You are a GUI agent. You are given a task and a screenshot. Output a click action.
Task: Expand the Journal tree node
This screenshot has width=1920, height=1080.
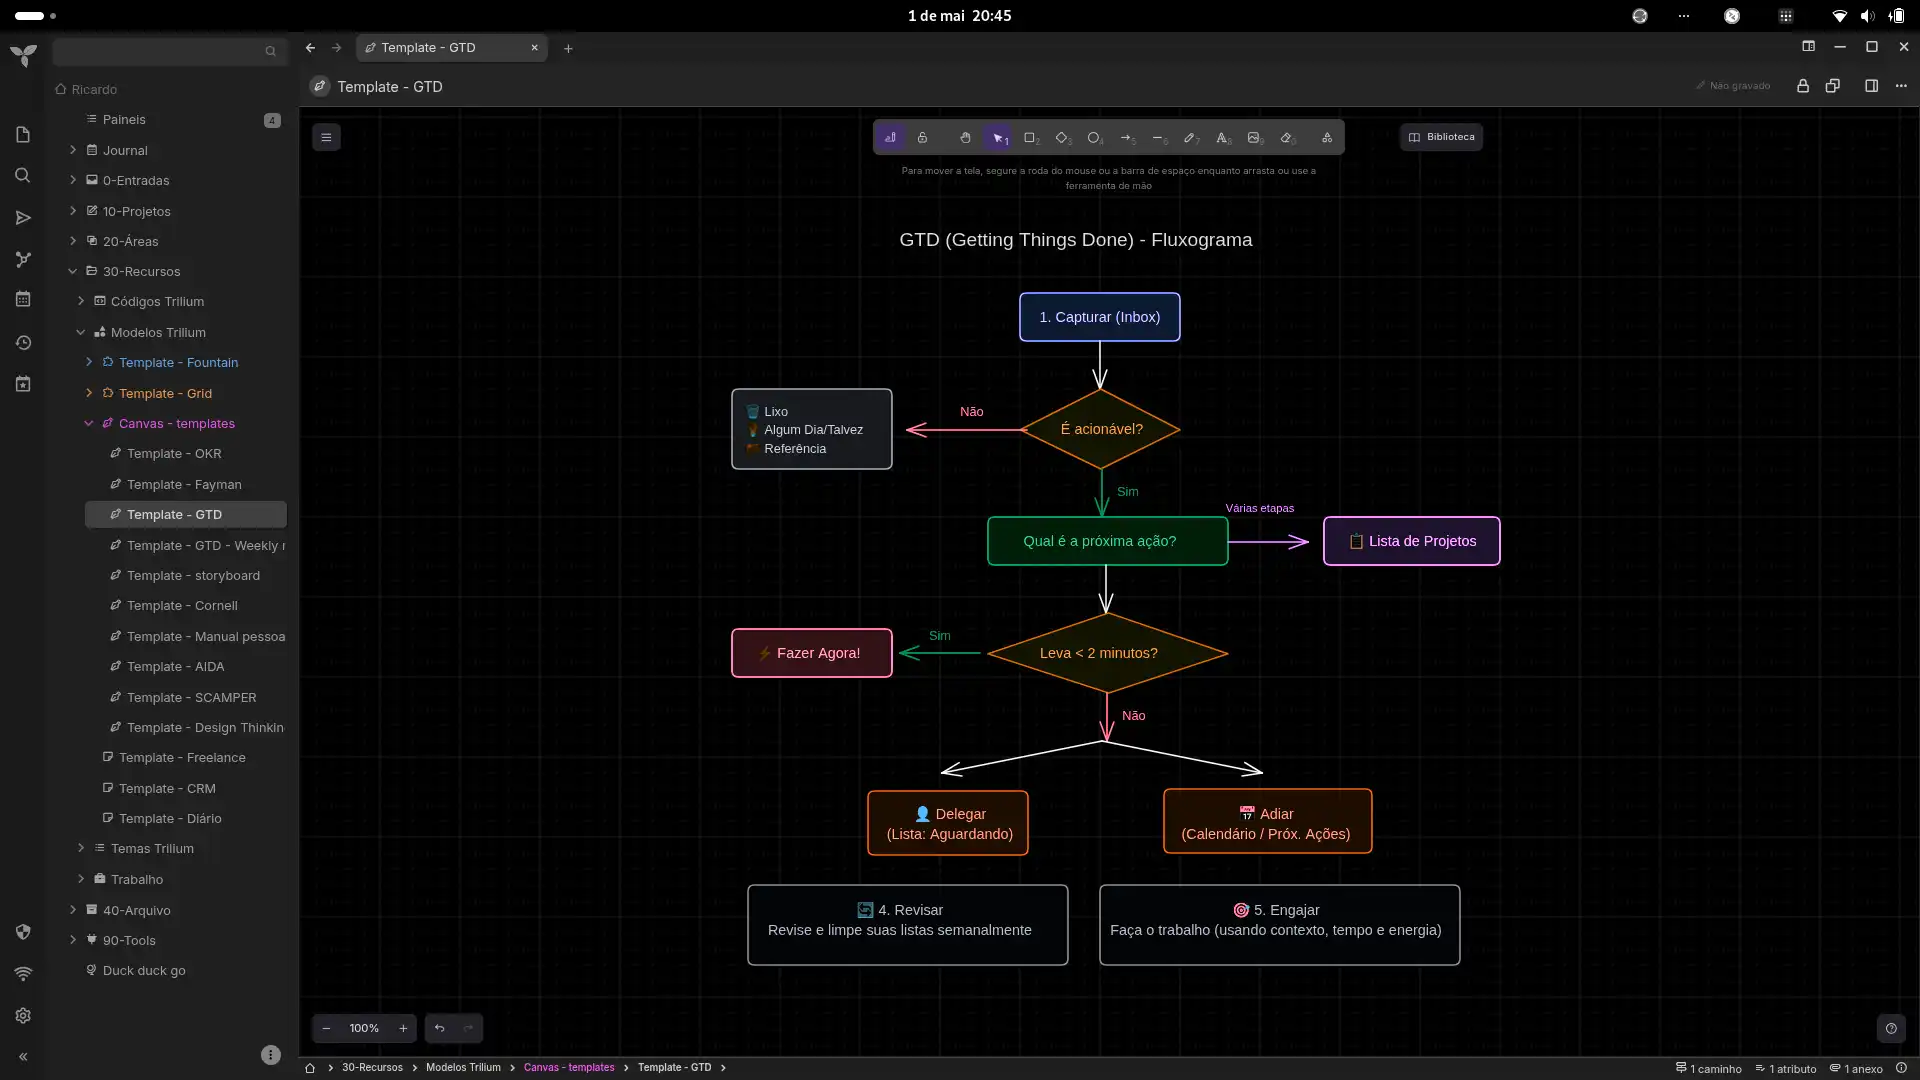click(x=73, y=150)
